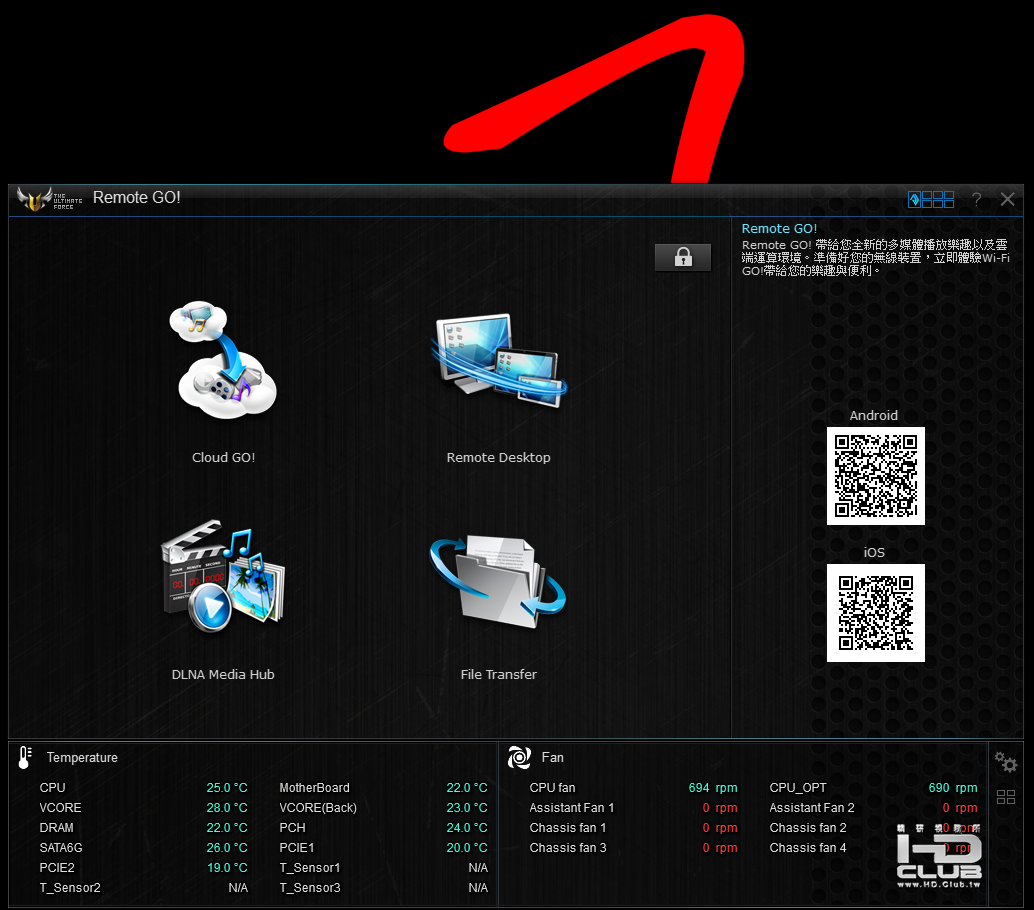1034x910 pixels.
Task: Click the PCIE1 temperature value 20.0 °C
Action: click(467, 848)
